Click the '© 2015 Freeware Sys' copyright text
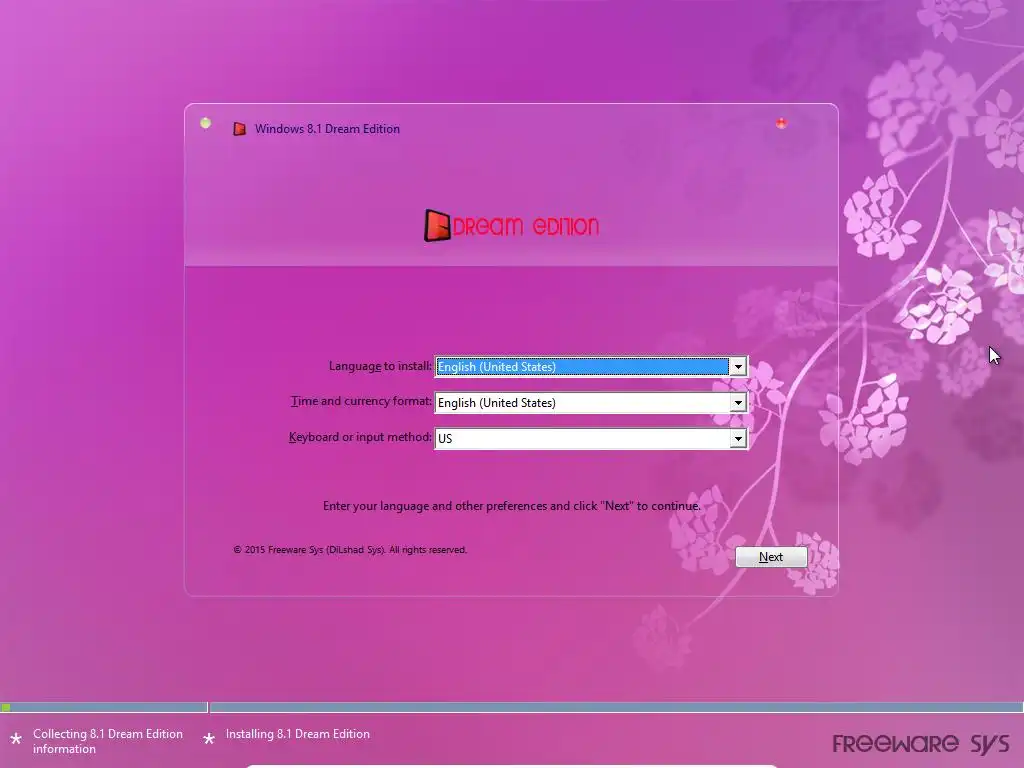The image size is (1024, 768). click(350, 550)
